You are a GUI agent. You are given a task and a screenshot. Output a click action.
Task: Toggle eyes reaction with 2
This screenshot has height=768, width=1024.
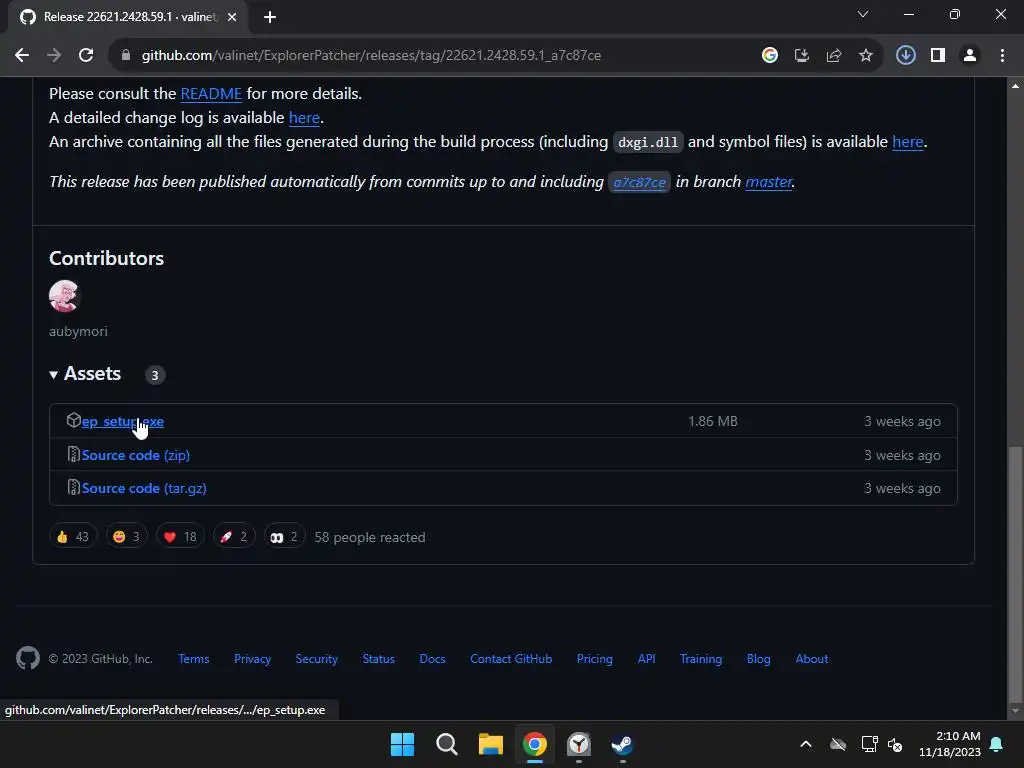pyautogui.click(x=284, y=537)
